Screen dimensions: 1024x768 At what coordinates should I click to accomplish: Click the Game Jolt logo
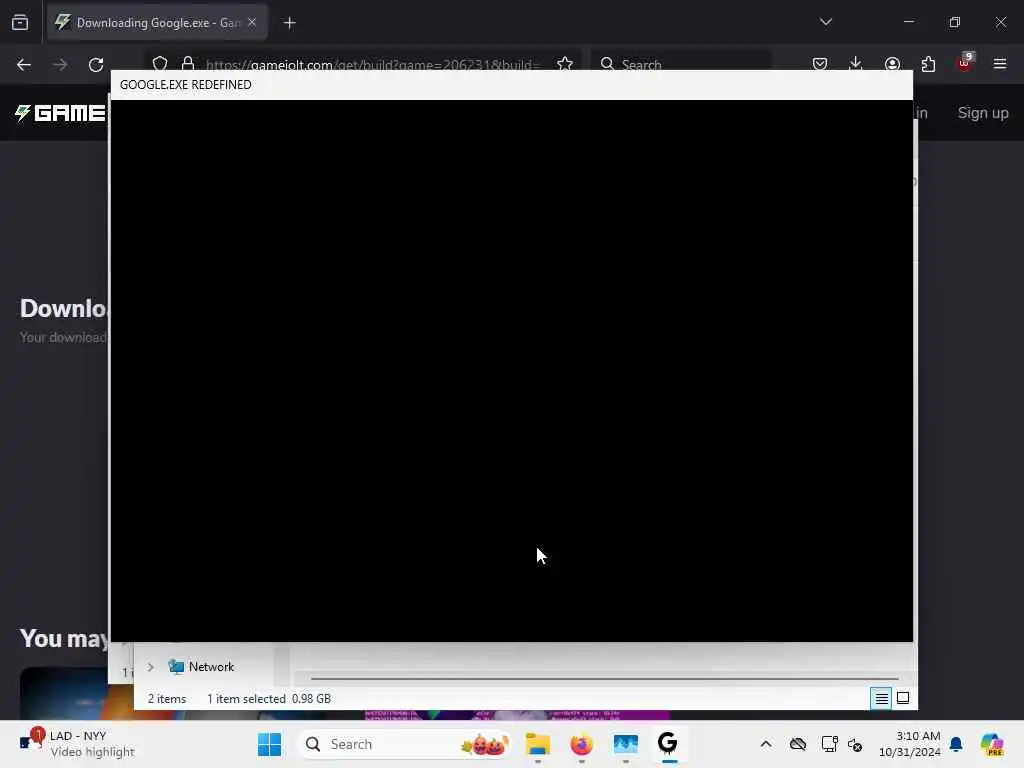(x=60, y=113)
